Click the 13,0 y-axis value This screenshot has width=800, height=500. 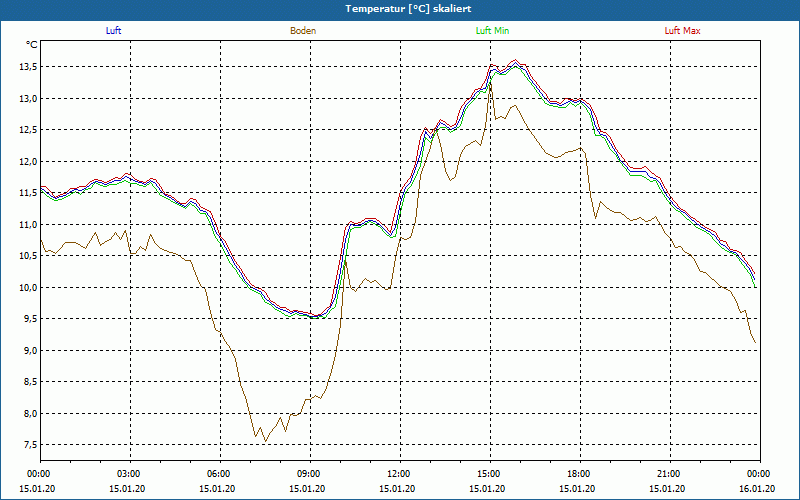click(28, 98)
